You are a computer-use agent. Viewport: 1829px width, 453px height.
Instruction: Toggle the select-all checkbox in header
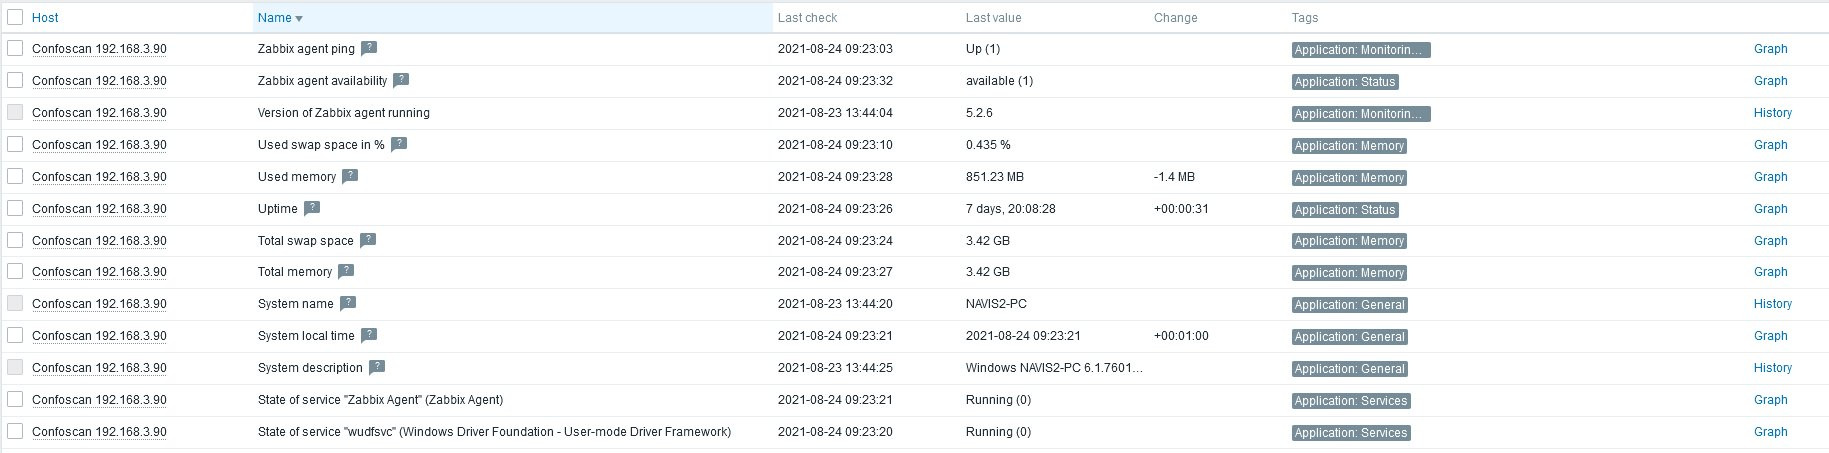(15, 17)
